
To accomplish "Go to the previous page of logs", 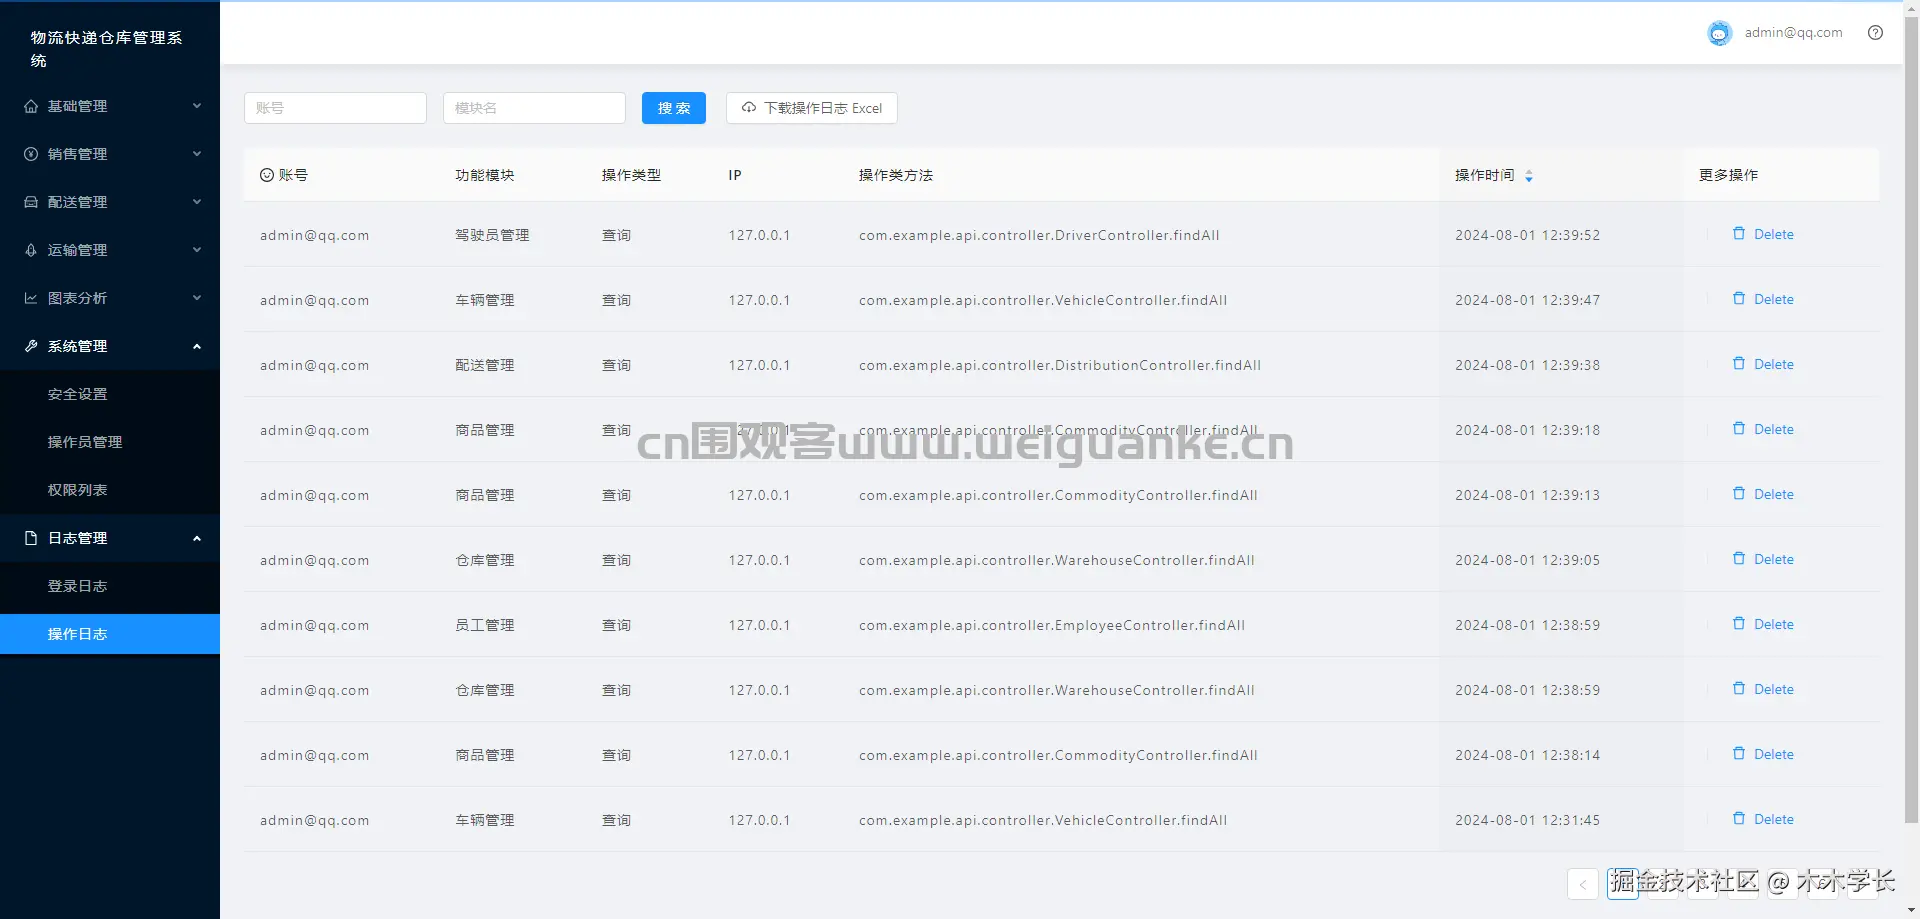I will [x=1582, y=884].
